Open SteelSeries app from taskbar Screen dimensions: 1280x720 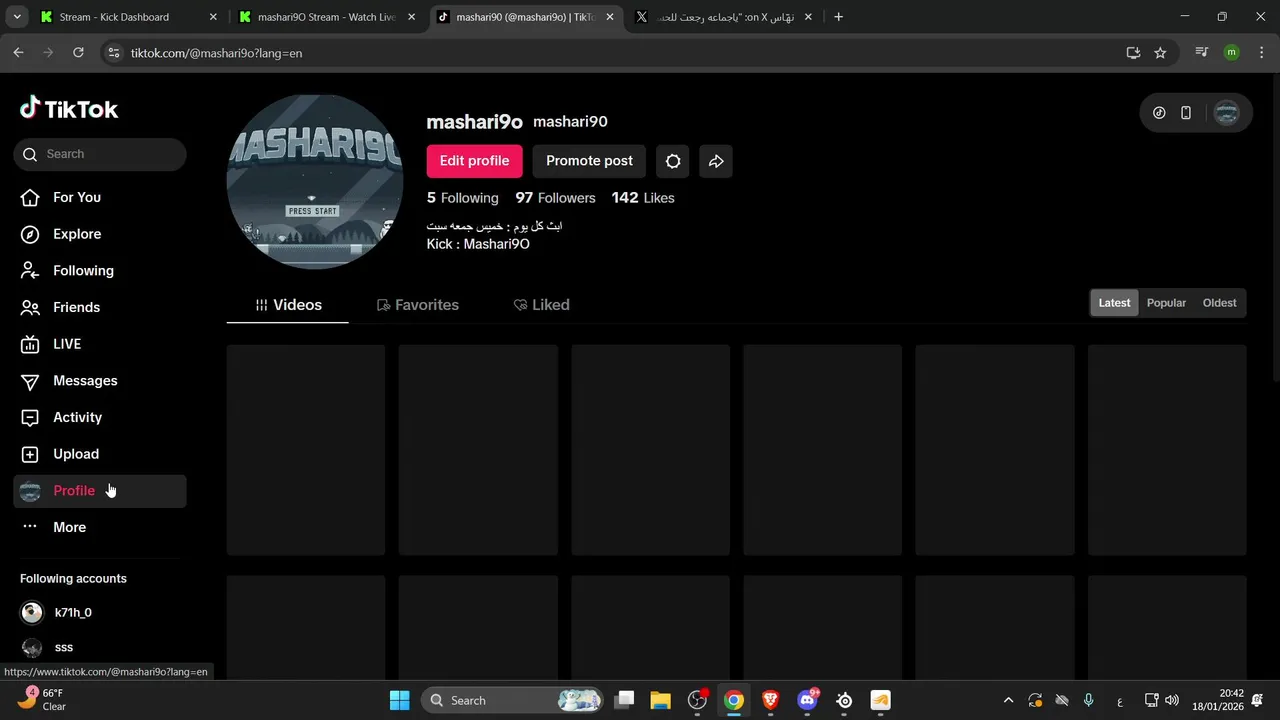[845, 700]
